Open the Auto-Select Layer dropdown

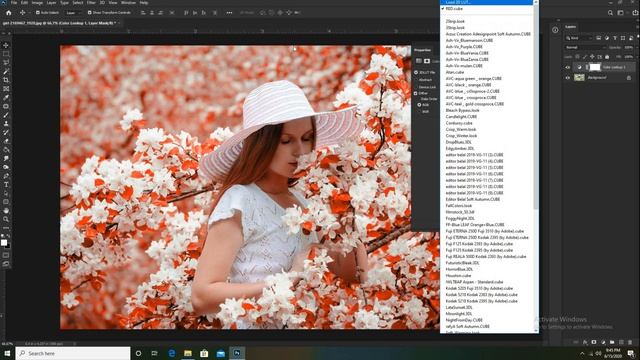[x=73, y=13]
